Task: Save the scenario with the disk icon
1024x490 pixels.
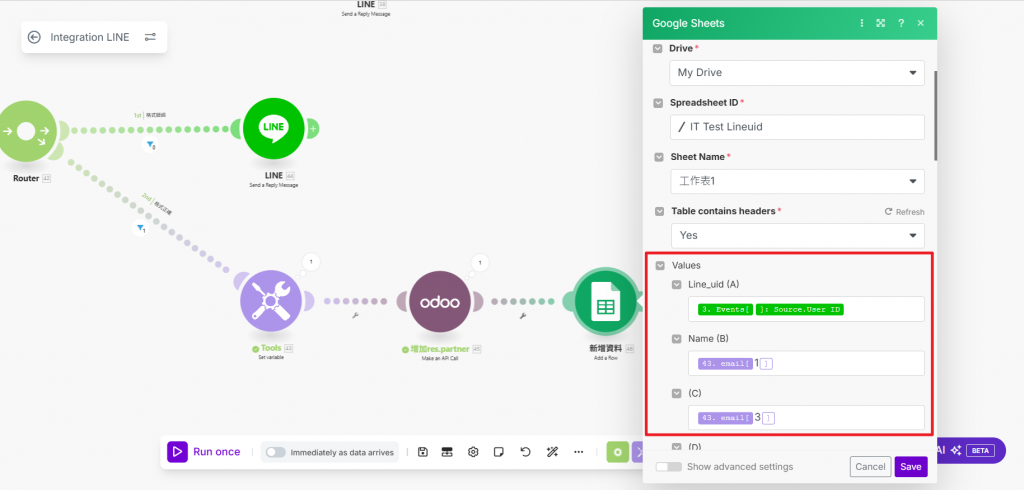Action: click(423, 452)
